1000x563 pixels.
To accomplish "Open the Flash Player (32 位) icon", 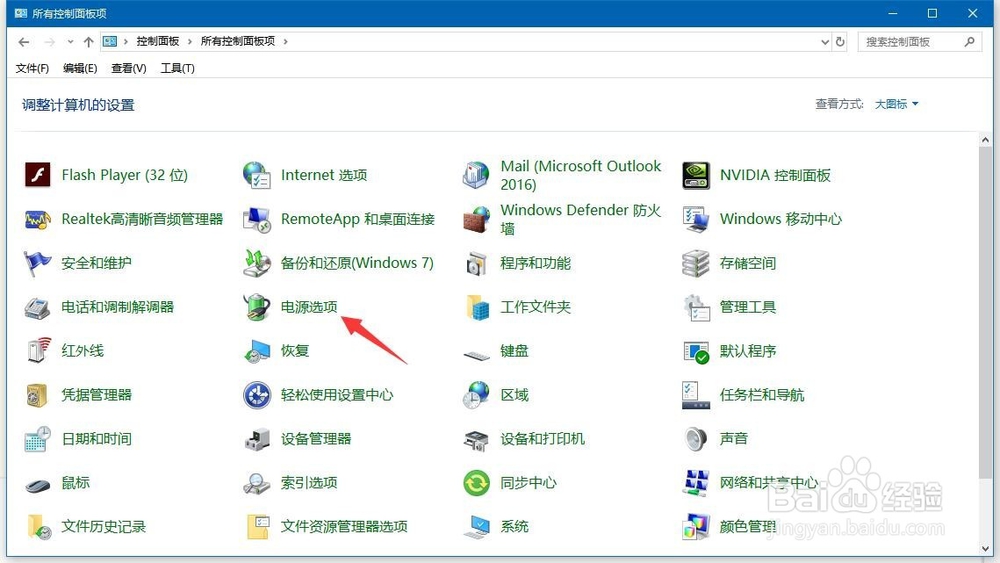I will [x=38, y=175].
